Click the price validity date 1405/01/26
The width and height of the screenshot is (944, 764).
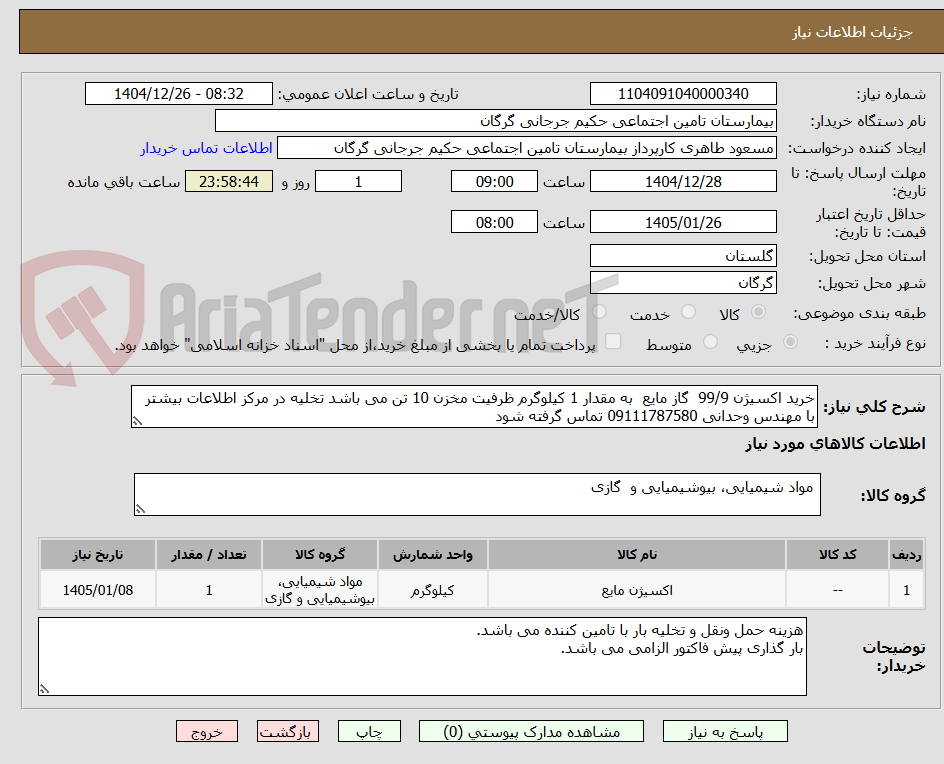(x=683, y=222)
